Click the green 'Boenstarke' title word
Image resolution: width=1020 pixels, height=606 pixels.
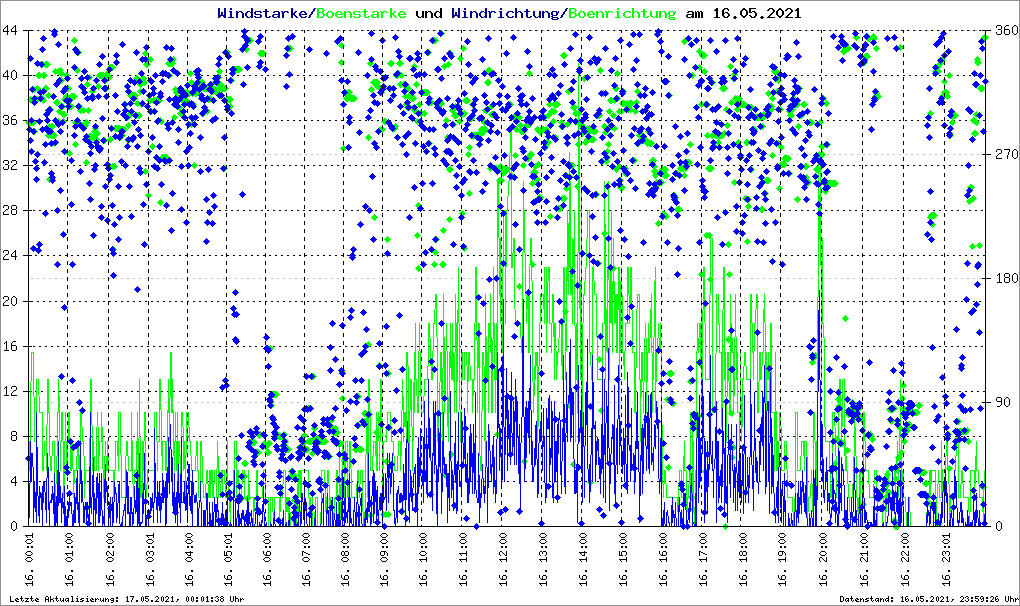(x=362, y=14)
